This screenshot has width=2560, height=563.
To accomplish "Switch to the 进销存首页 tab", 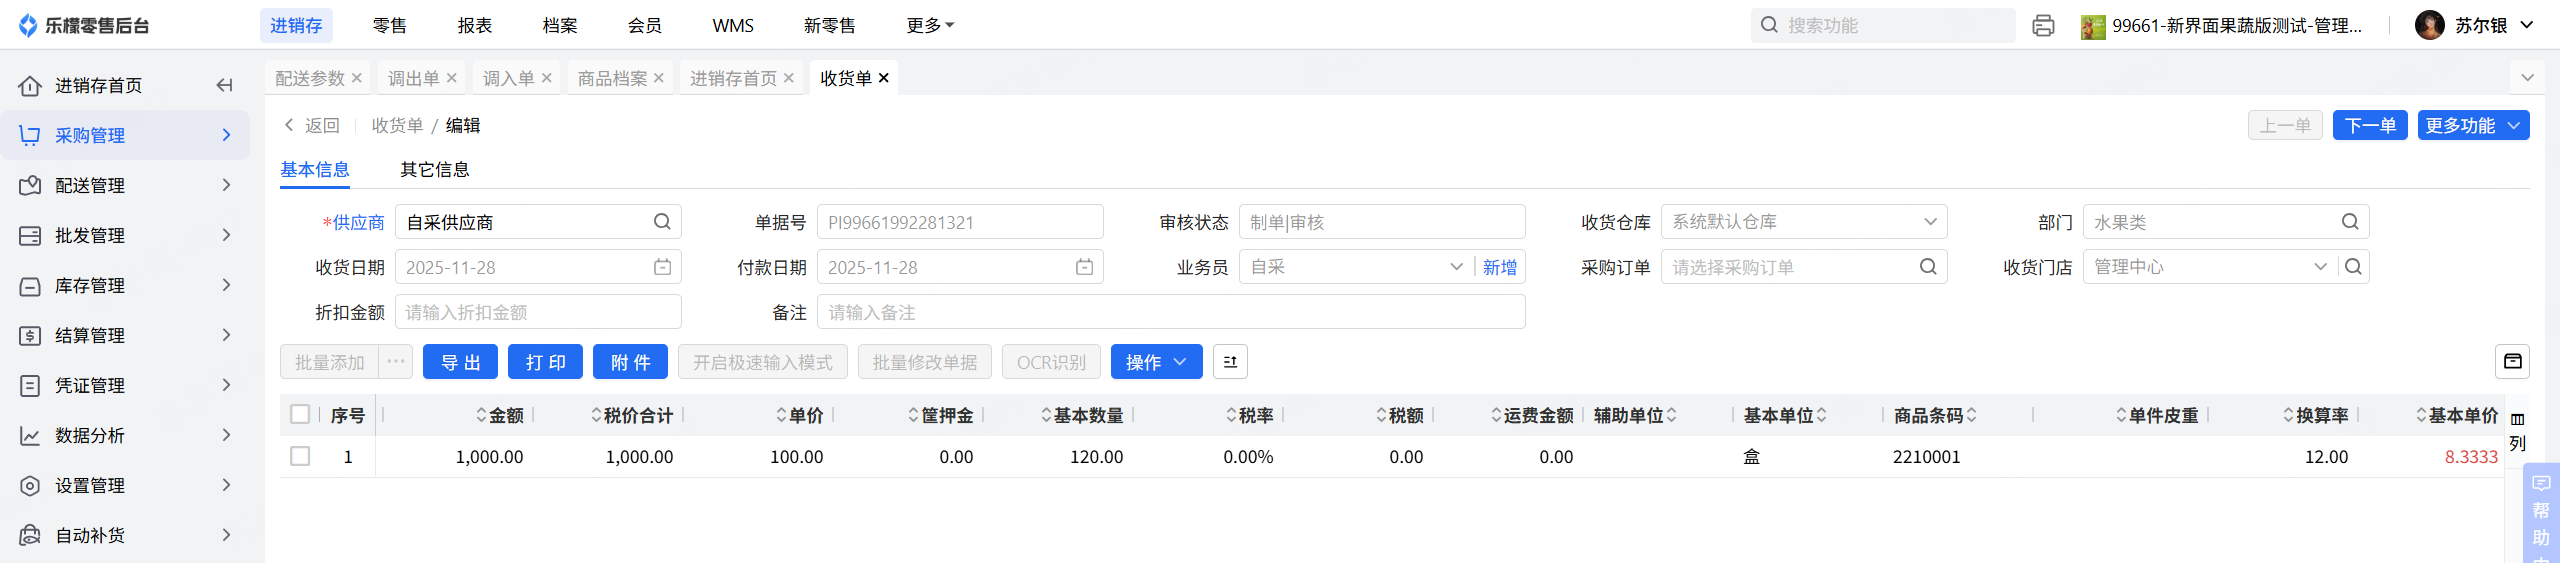I will (x=733, y=78).
